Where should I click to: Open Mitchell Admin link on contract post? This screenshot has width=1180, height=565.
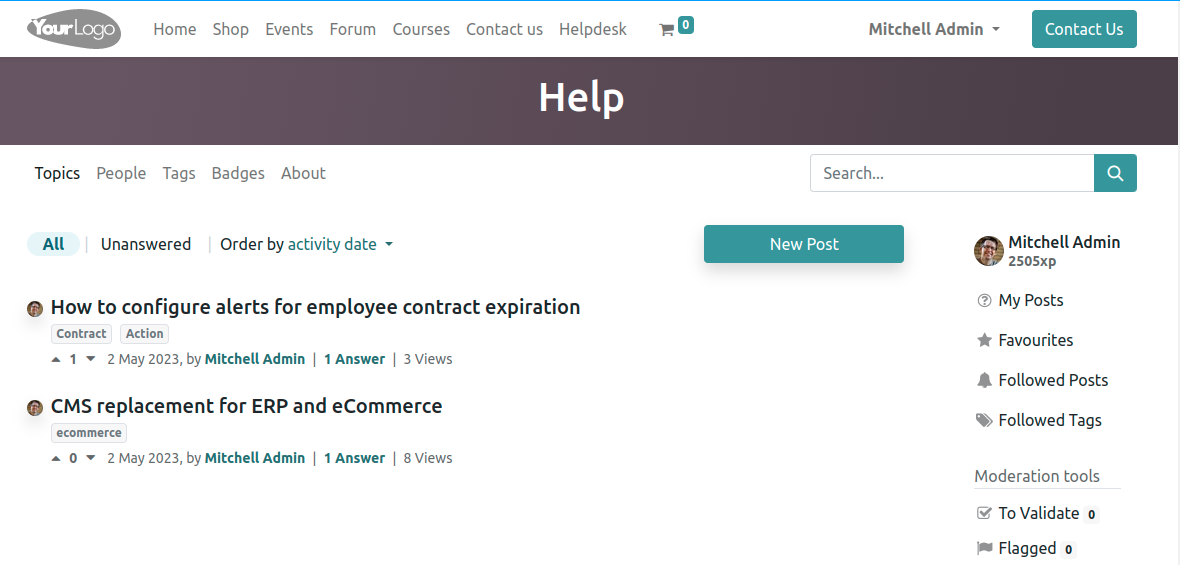pos(255,360)
